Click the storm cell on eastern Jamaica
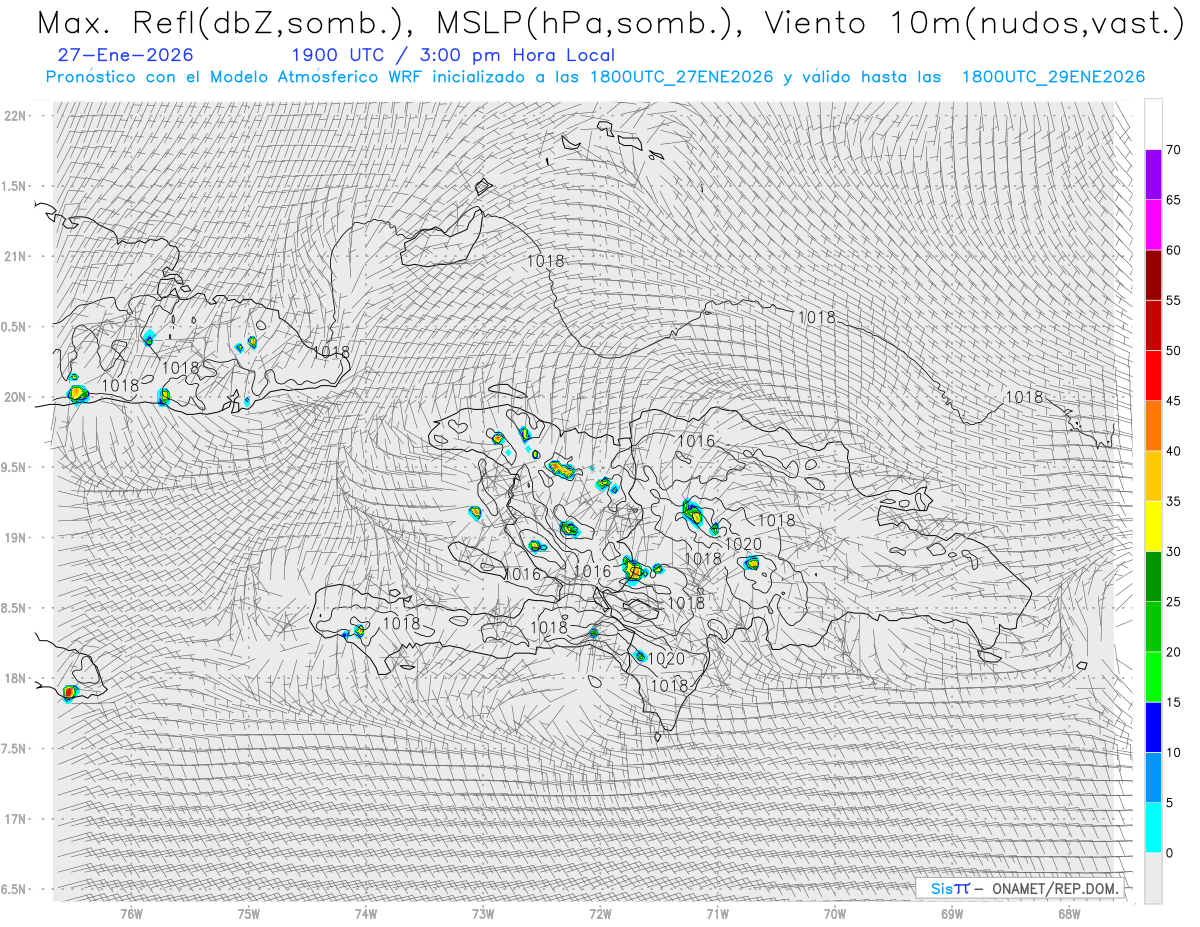Viewport: 1200px width, 927px height. (69, 692)
